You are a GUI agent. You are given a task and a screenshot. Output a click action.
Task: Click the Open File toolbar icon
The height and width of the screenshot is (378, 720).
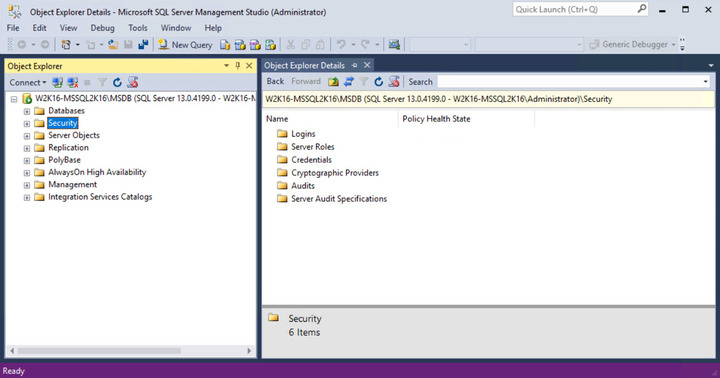(x=113, y=45)
